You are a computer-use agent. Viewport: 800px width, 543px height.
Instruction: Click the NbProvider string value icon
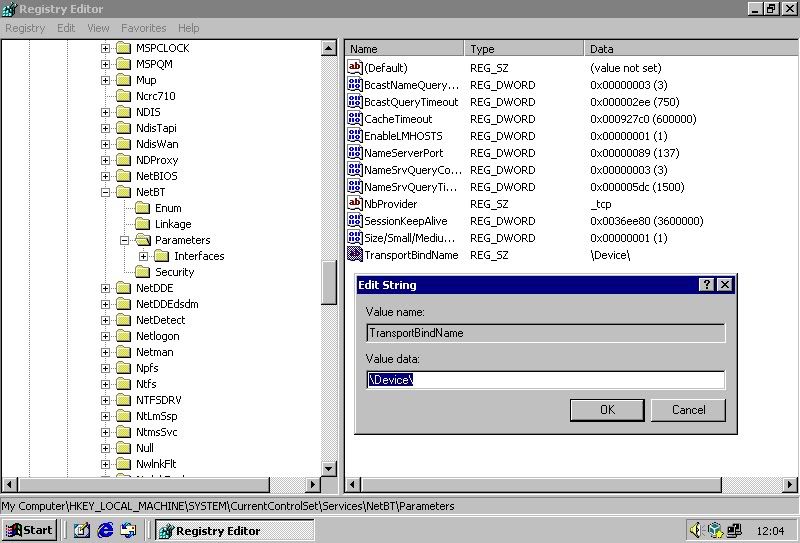pyautogui.click(x=355, y=204)
